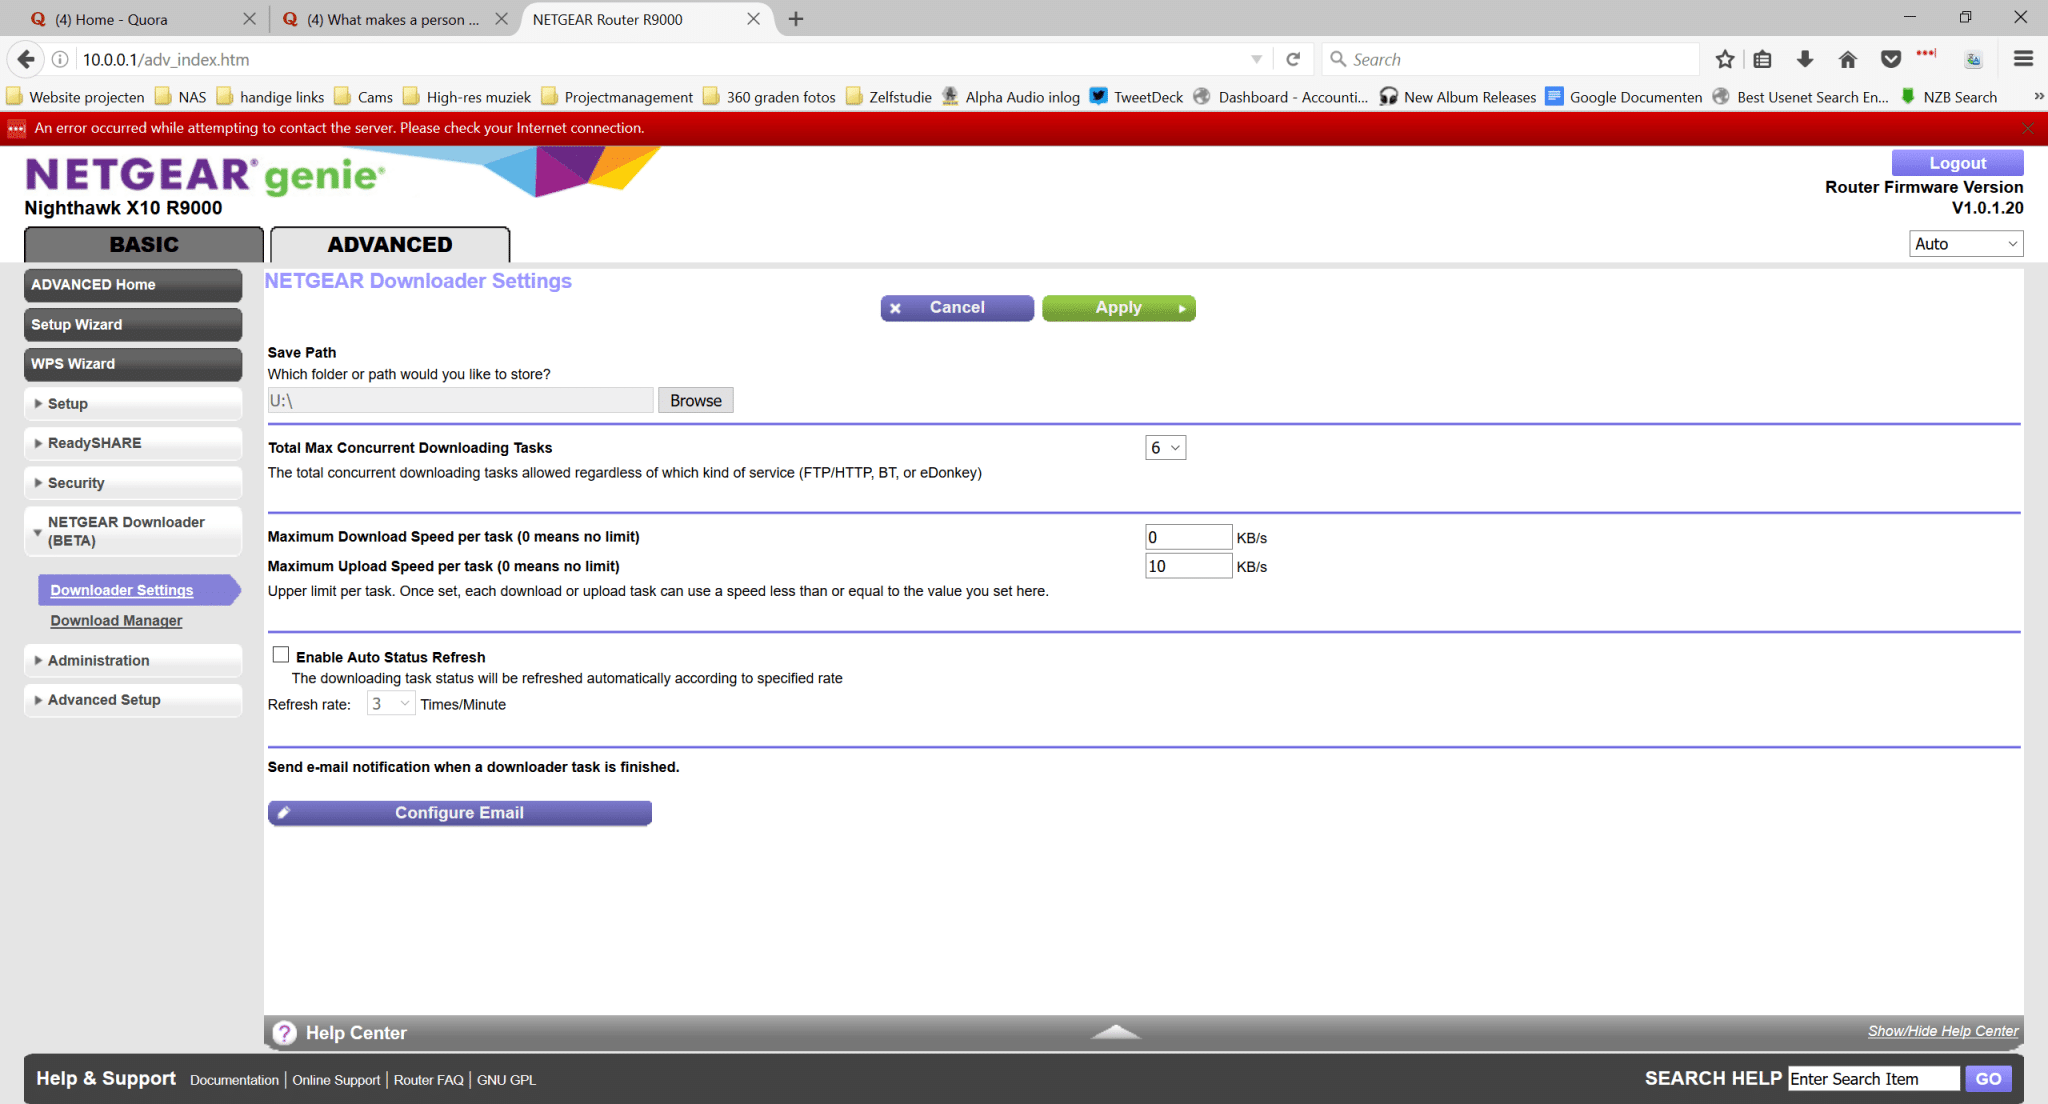Open the 360 graden fotos bookmark folder
This screenshot has height=1104, width=2048.
(769, 97)
